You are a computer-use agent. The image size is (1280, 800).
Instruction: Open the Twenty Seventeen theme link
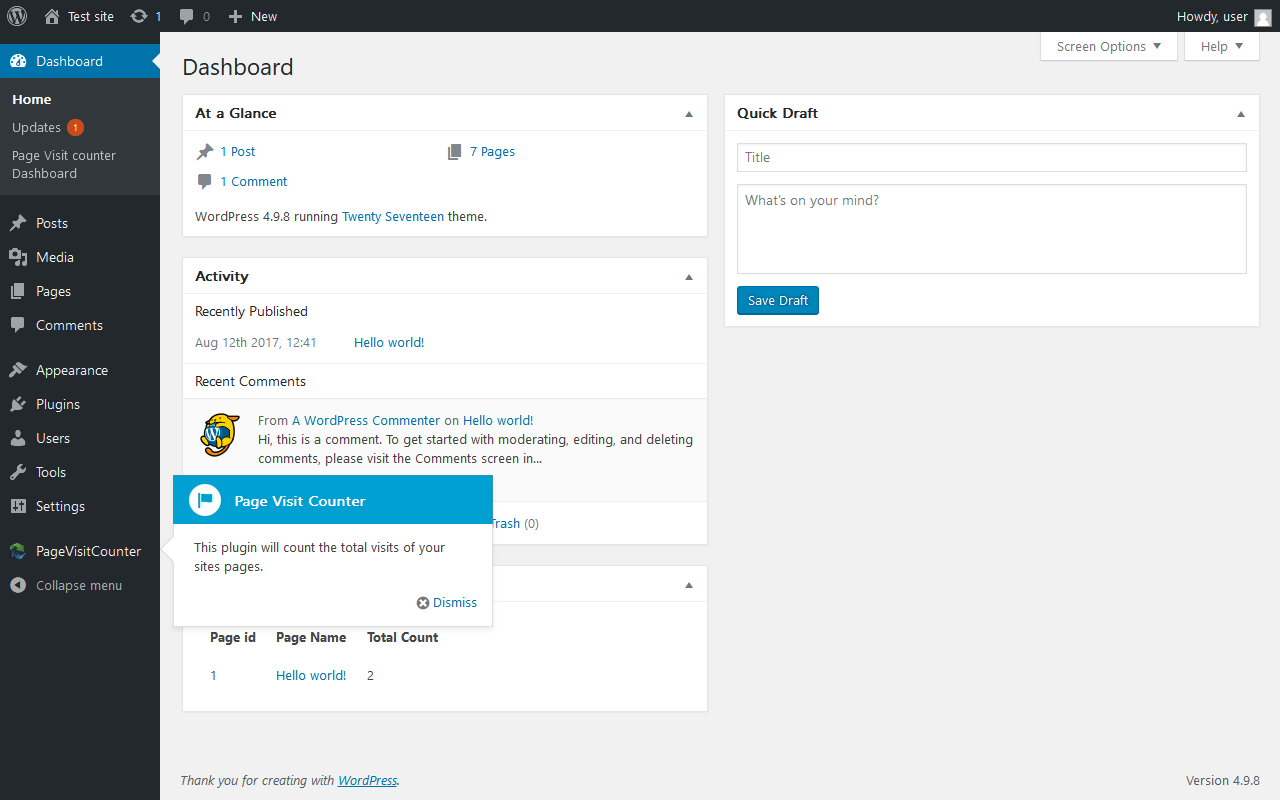[x=393, y=216]
